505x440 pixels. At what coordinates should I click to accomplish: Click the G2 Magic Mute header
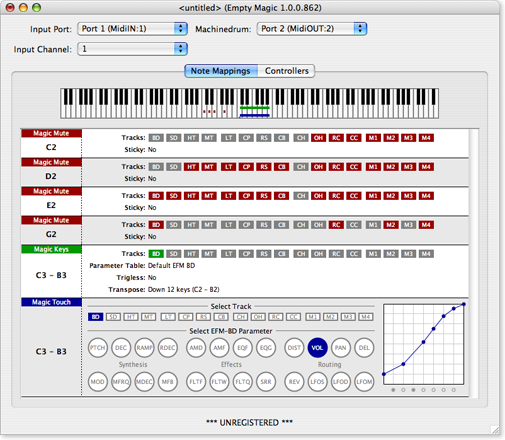pos(51,220)
